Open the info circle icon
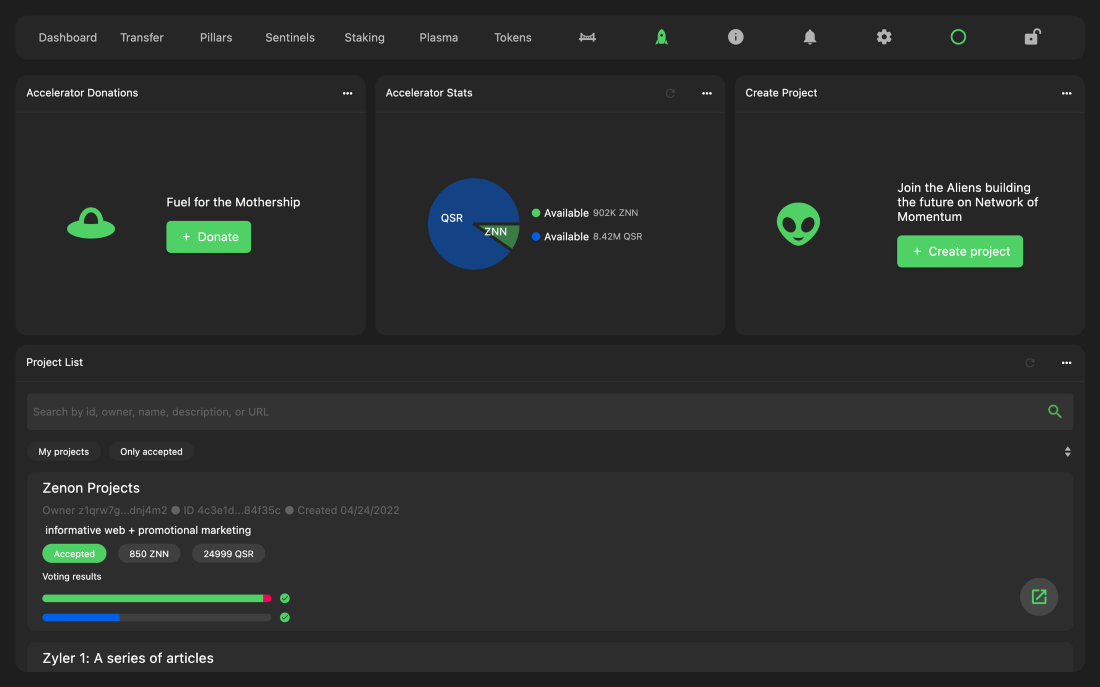This screenshot has width=1100, height=687. [x=736, y=37]
